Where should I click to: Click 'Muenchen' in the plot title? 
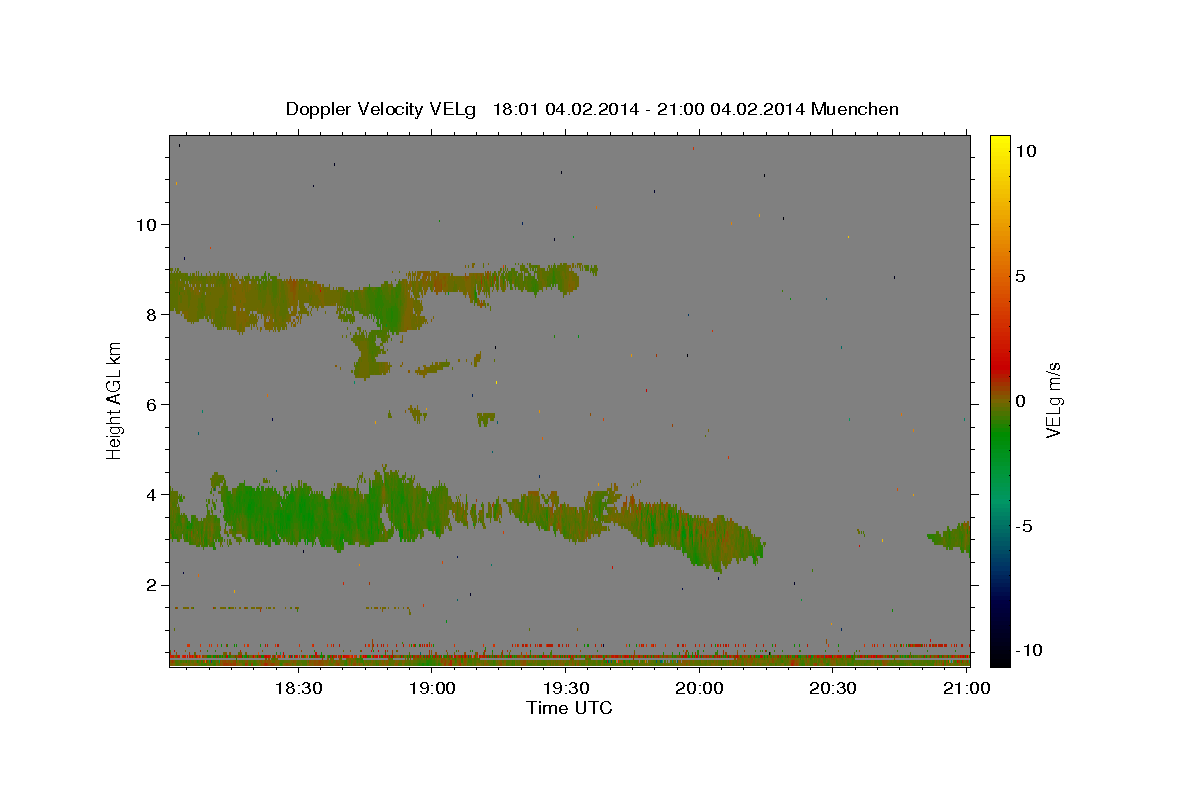click(x=855, y=109)
